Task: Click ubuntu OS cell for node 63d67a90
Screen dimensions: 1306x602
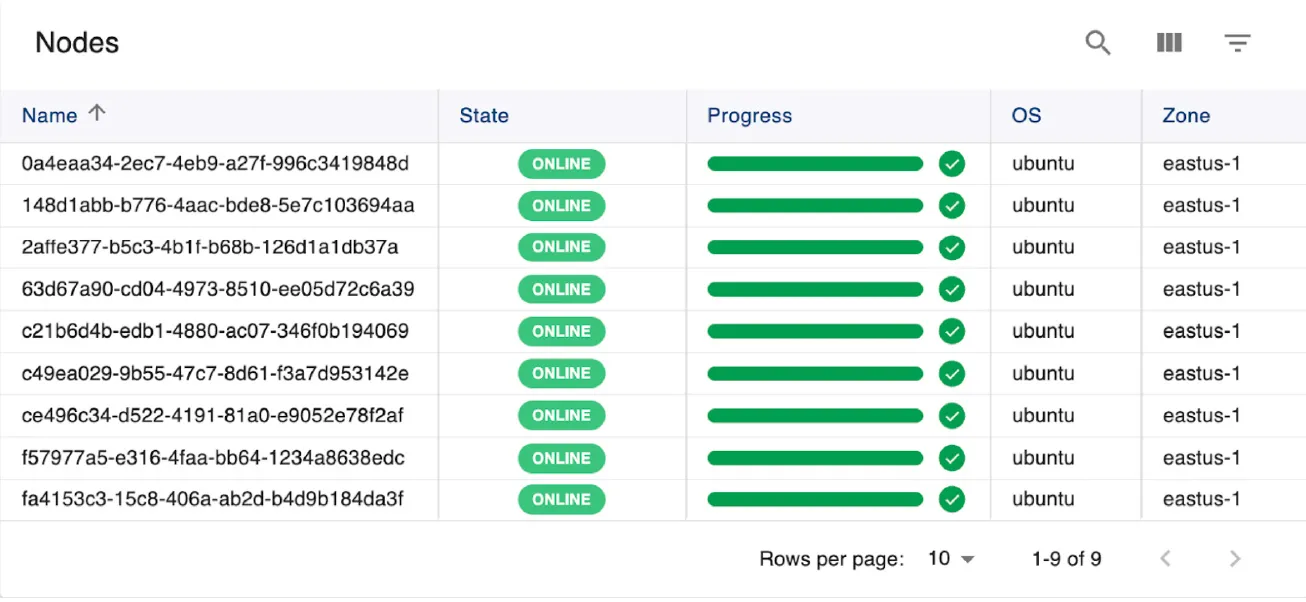Action: coord(1043,290)
